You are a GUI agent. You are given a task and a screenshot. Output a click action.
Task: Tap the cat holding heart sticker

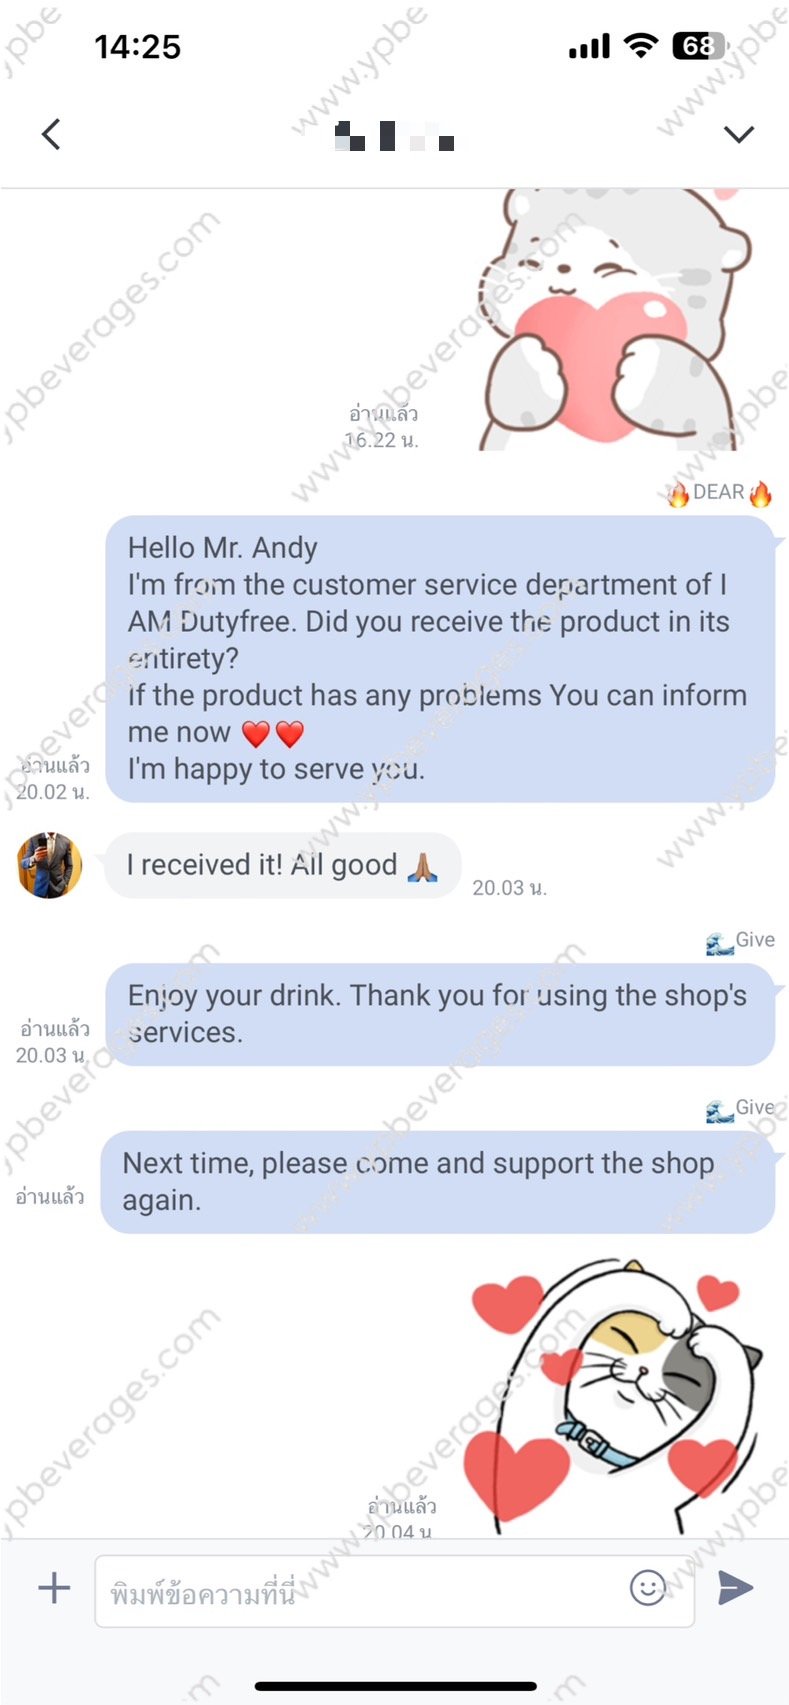click(x=612, y=320)
